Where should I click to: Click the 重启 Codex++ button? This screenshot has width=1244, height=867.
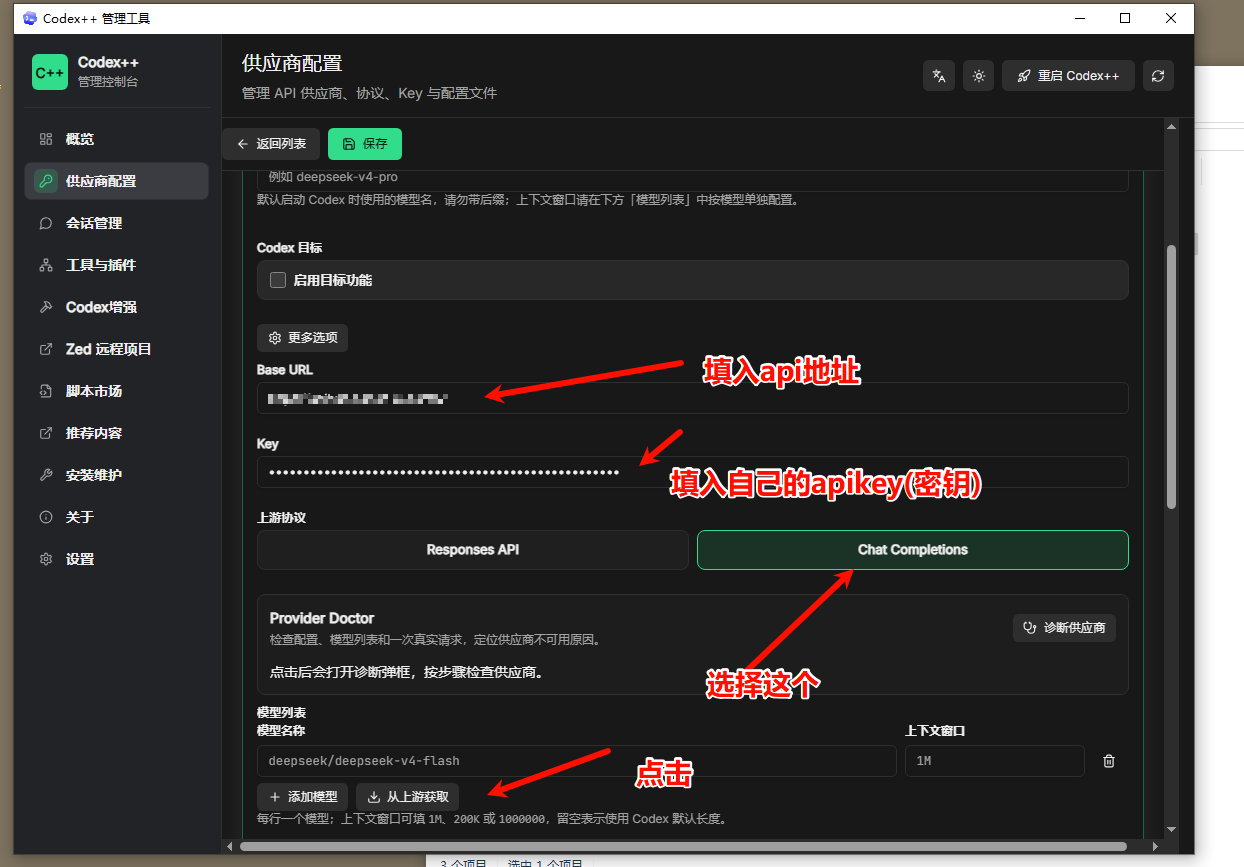pos(1068,76)
